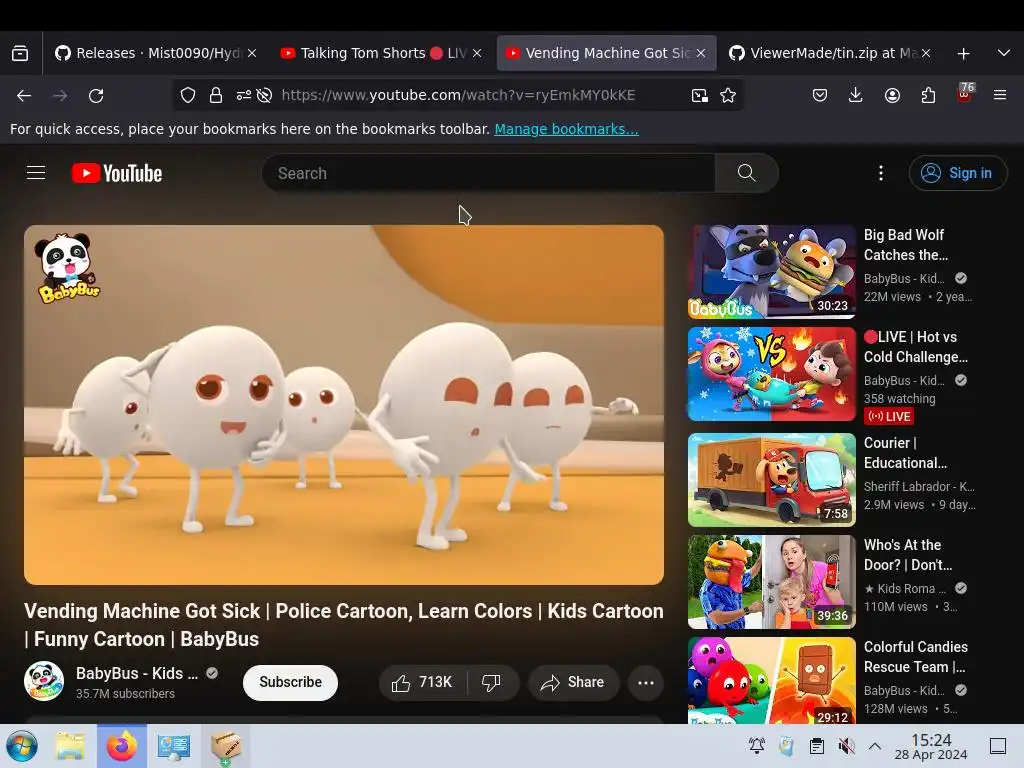1024x768 pixels.
Task: Click the site security padlock icon
Action: tap(216, 95)
